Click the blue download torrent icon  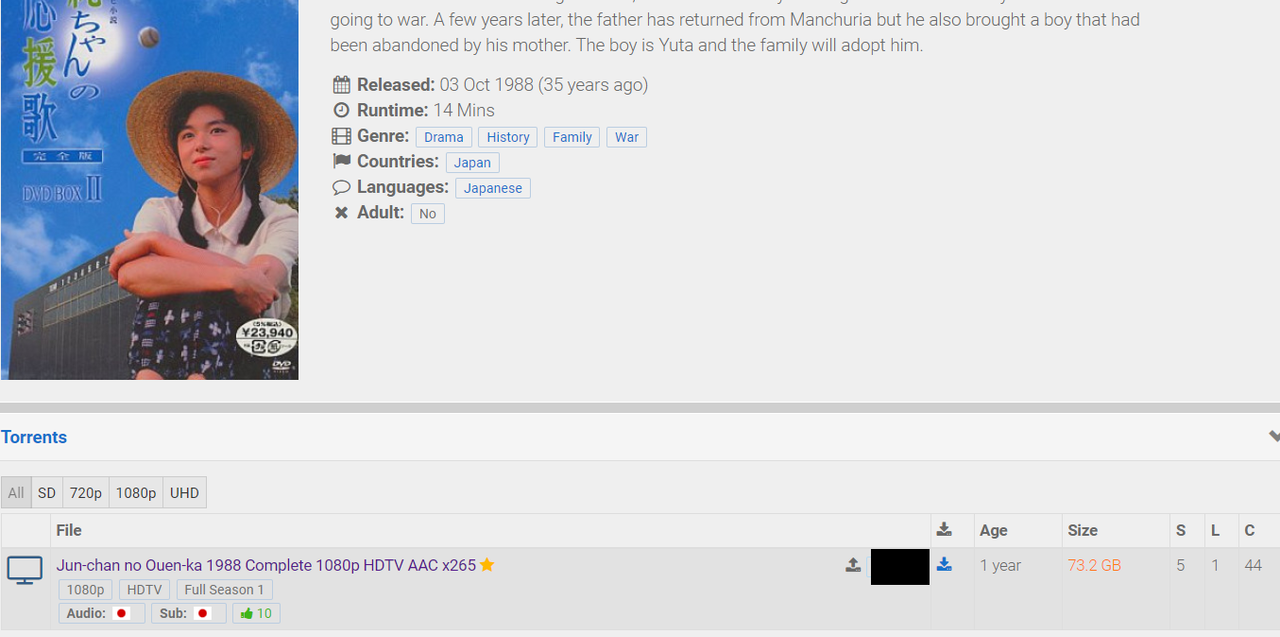(944, 565)
